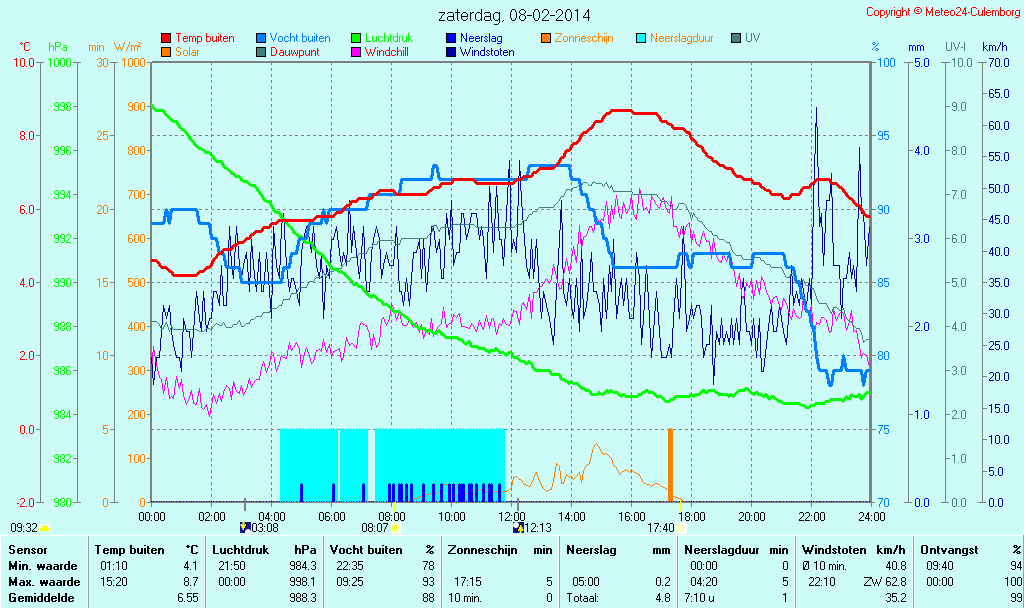Click the sunrise icon next to 08:07

click(x=395, y=527)
